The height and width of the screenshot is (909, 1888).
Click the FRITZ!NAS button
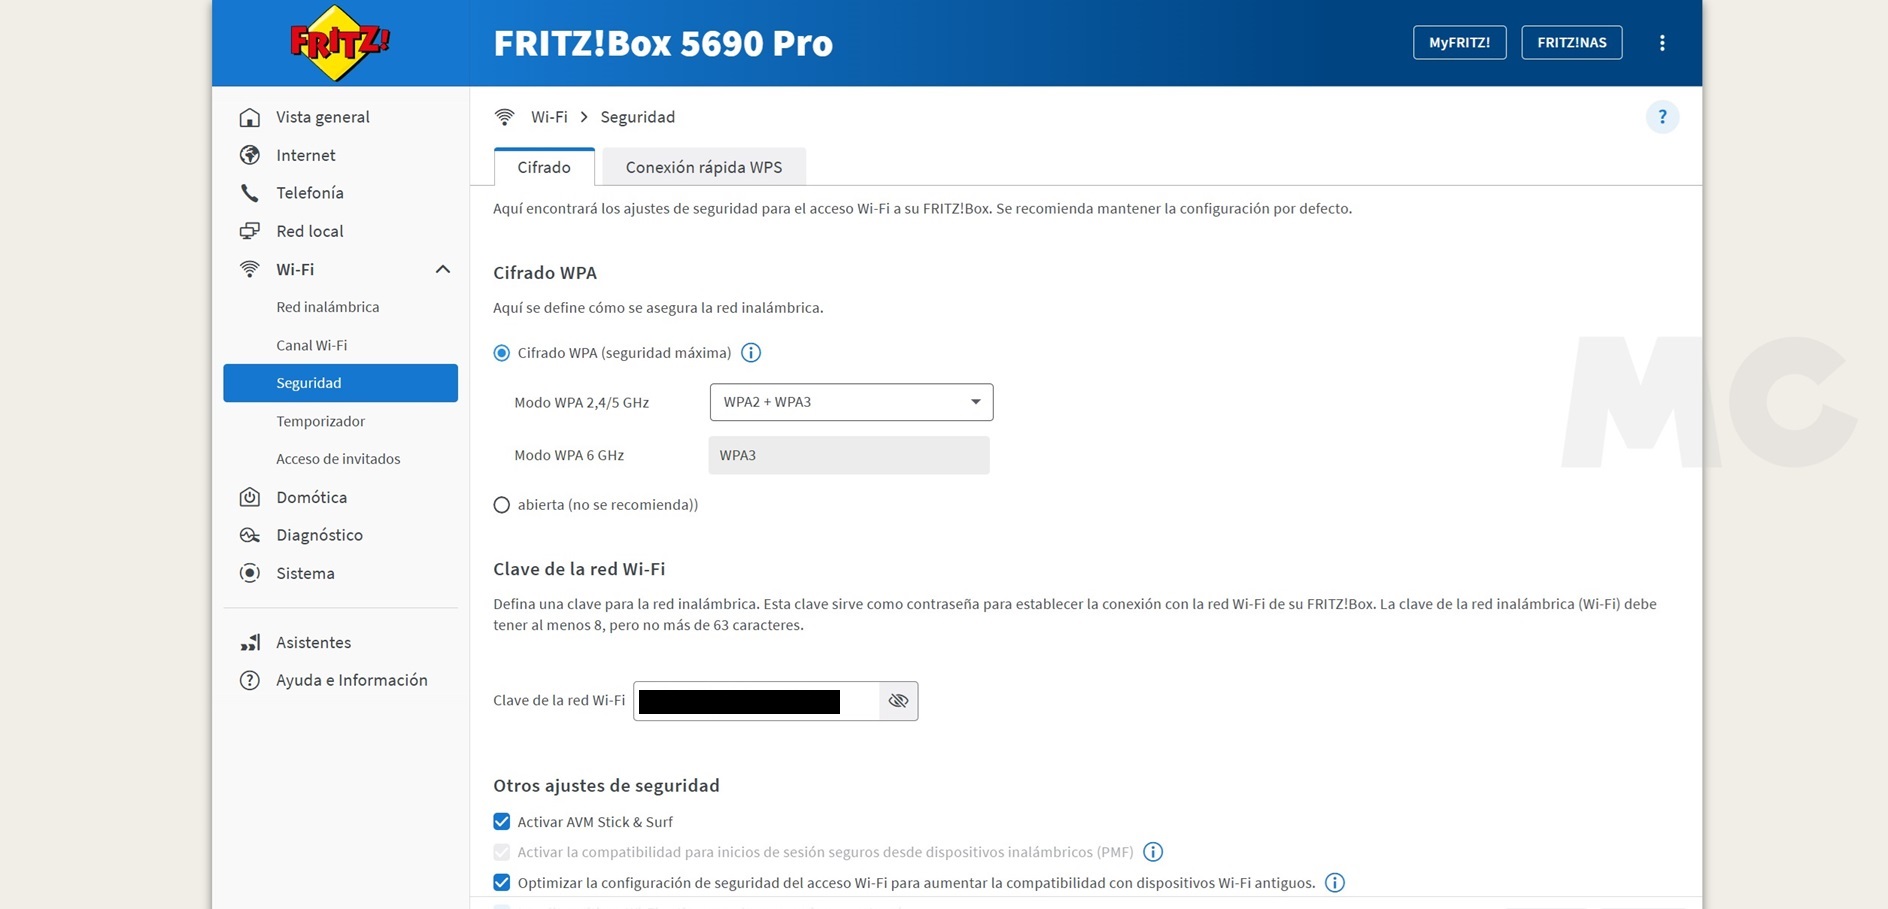pos(1572,43)
